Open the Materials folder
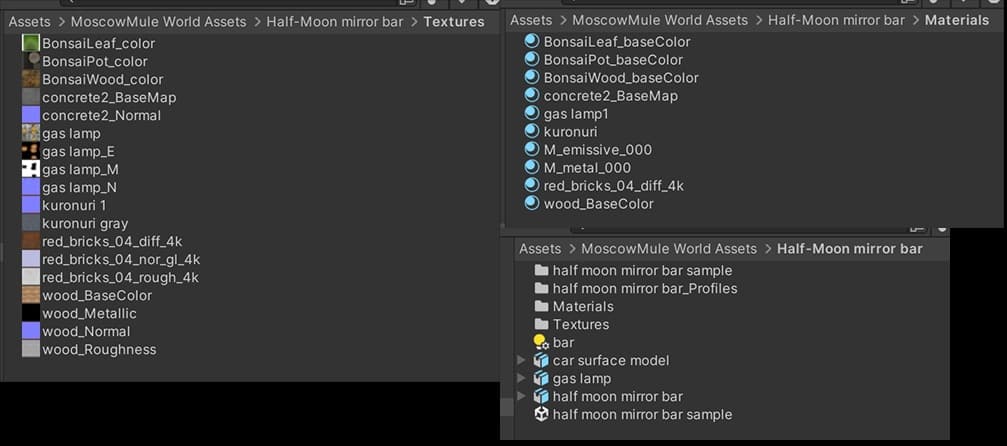This screenshot has height=446, width=1007. (x=582, y=306)
